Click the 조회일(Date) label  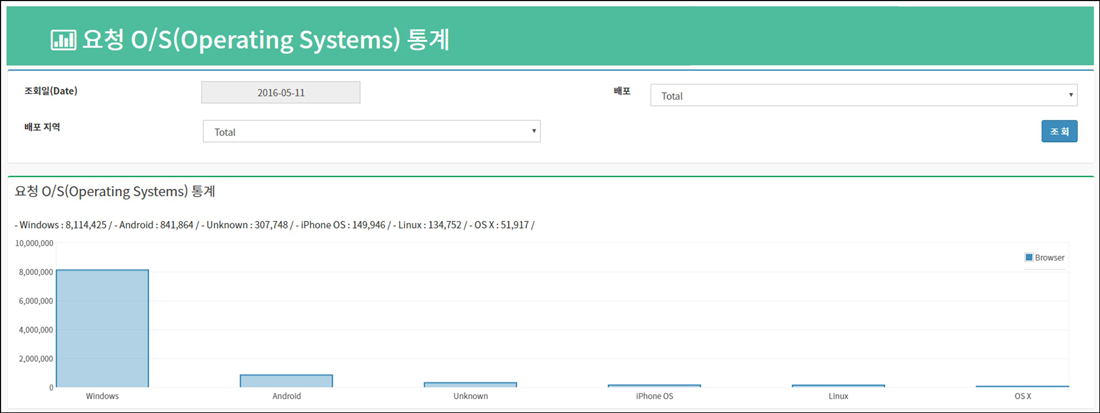pyautogui.click(x=51, y=91)
